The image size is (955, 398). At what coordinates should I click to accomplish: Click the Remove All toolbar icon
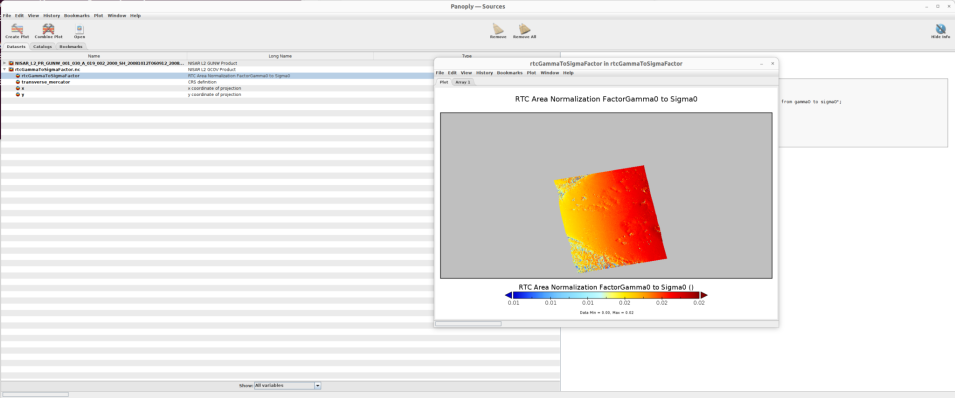pos(524,29)
